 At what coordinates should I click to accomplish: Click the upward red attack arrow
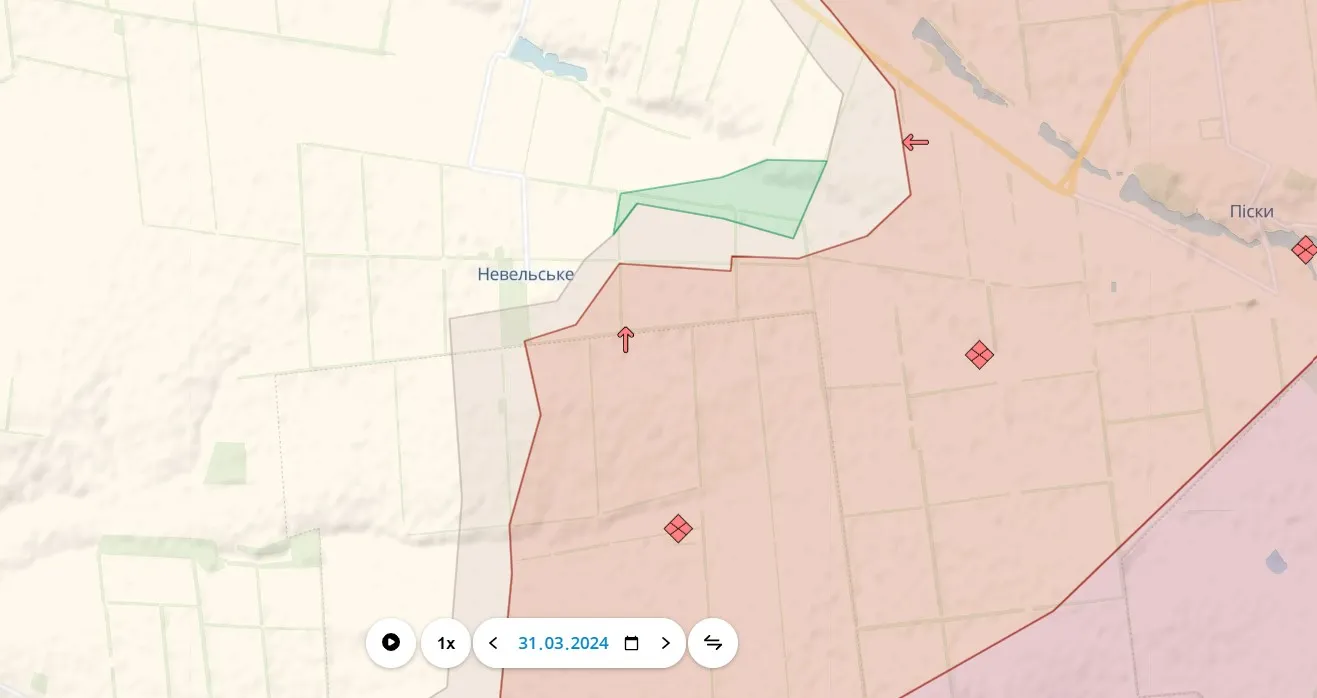coord(626,340)
